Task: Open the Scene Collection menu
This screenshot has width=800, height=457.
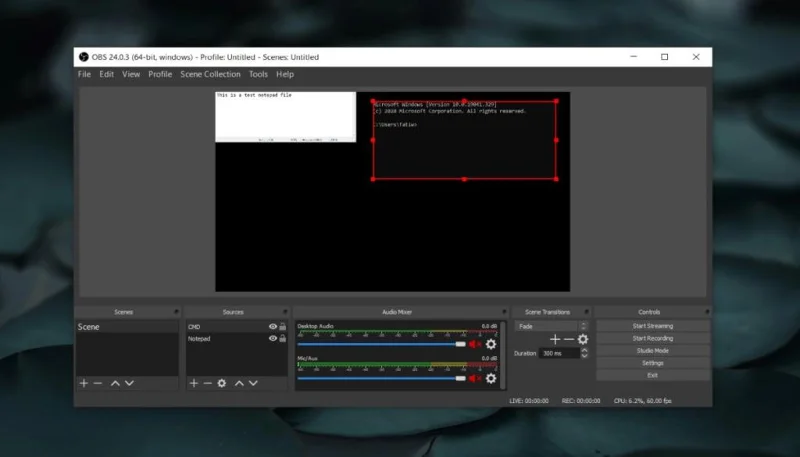Action: tap(210, 74)
